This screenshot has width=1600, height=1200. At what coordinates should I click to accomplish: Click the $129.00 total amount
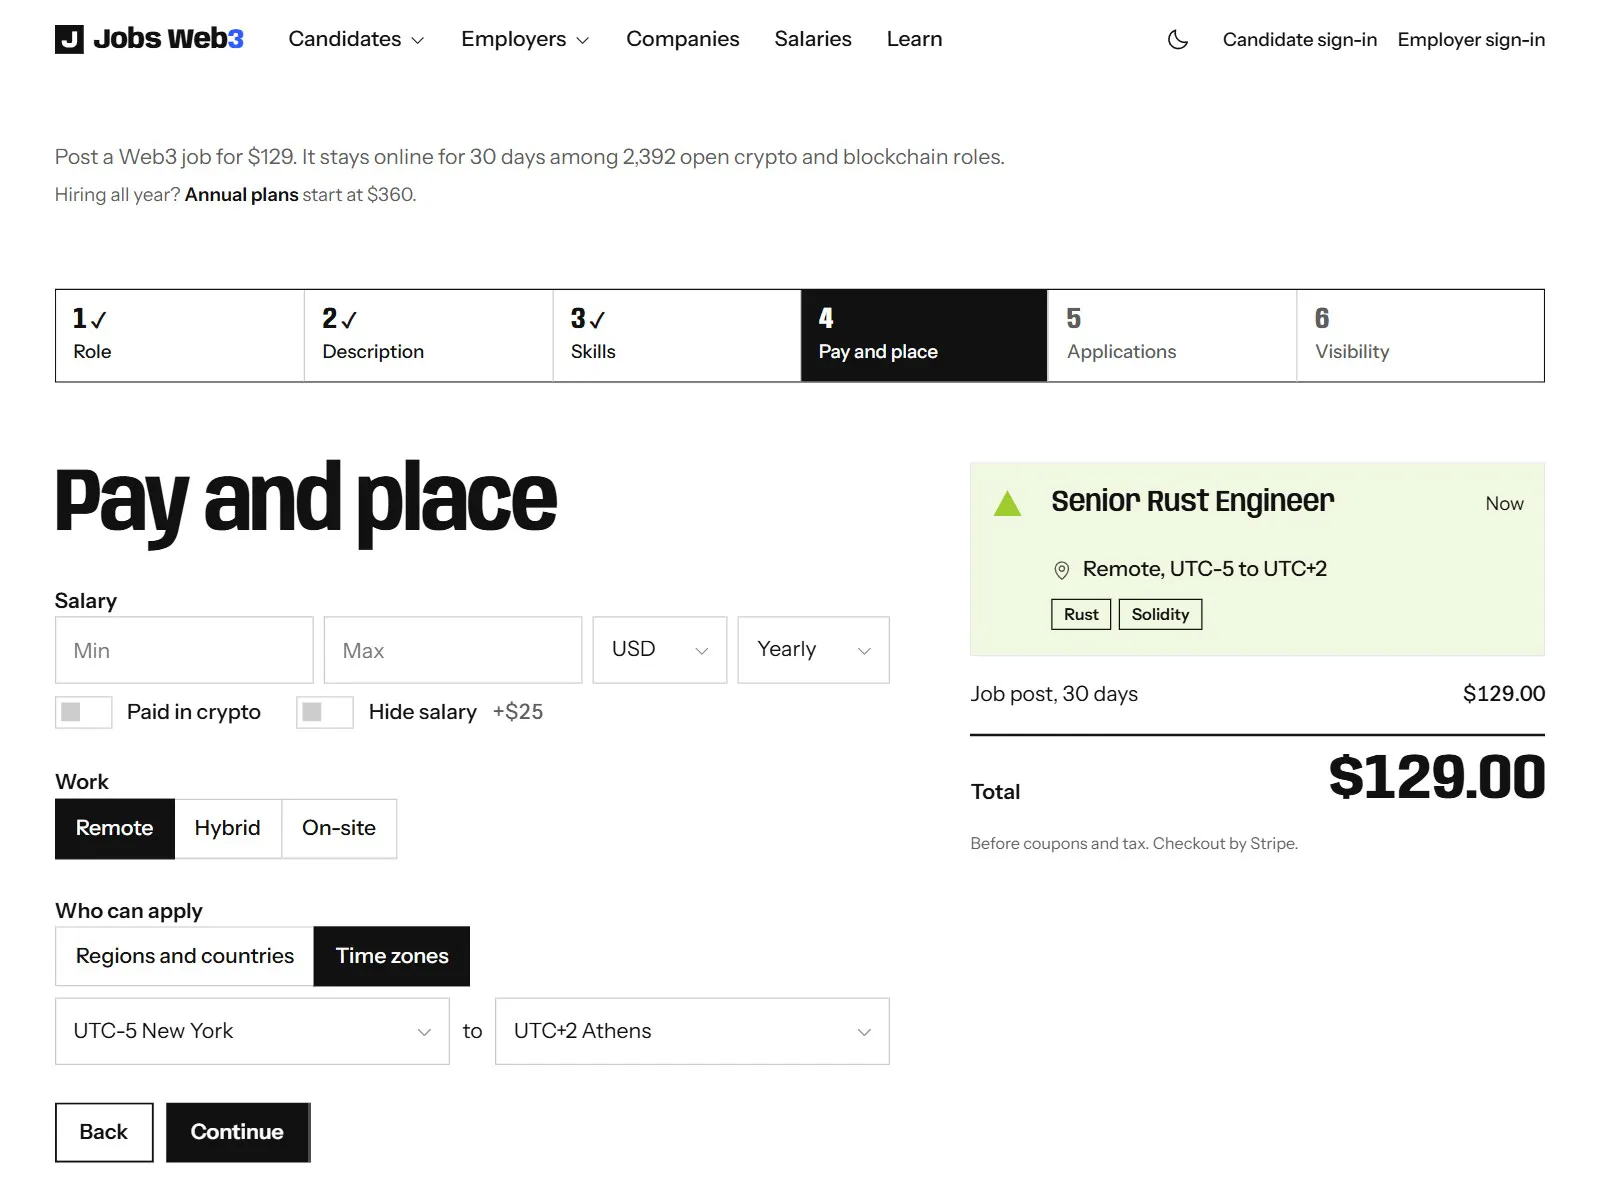tap(1437, 777)
